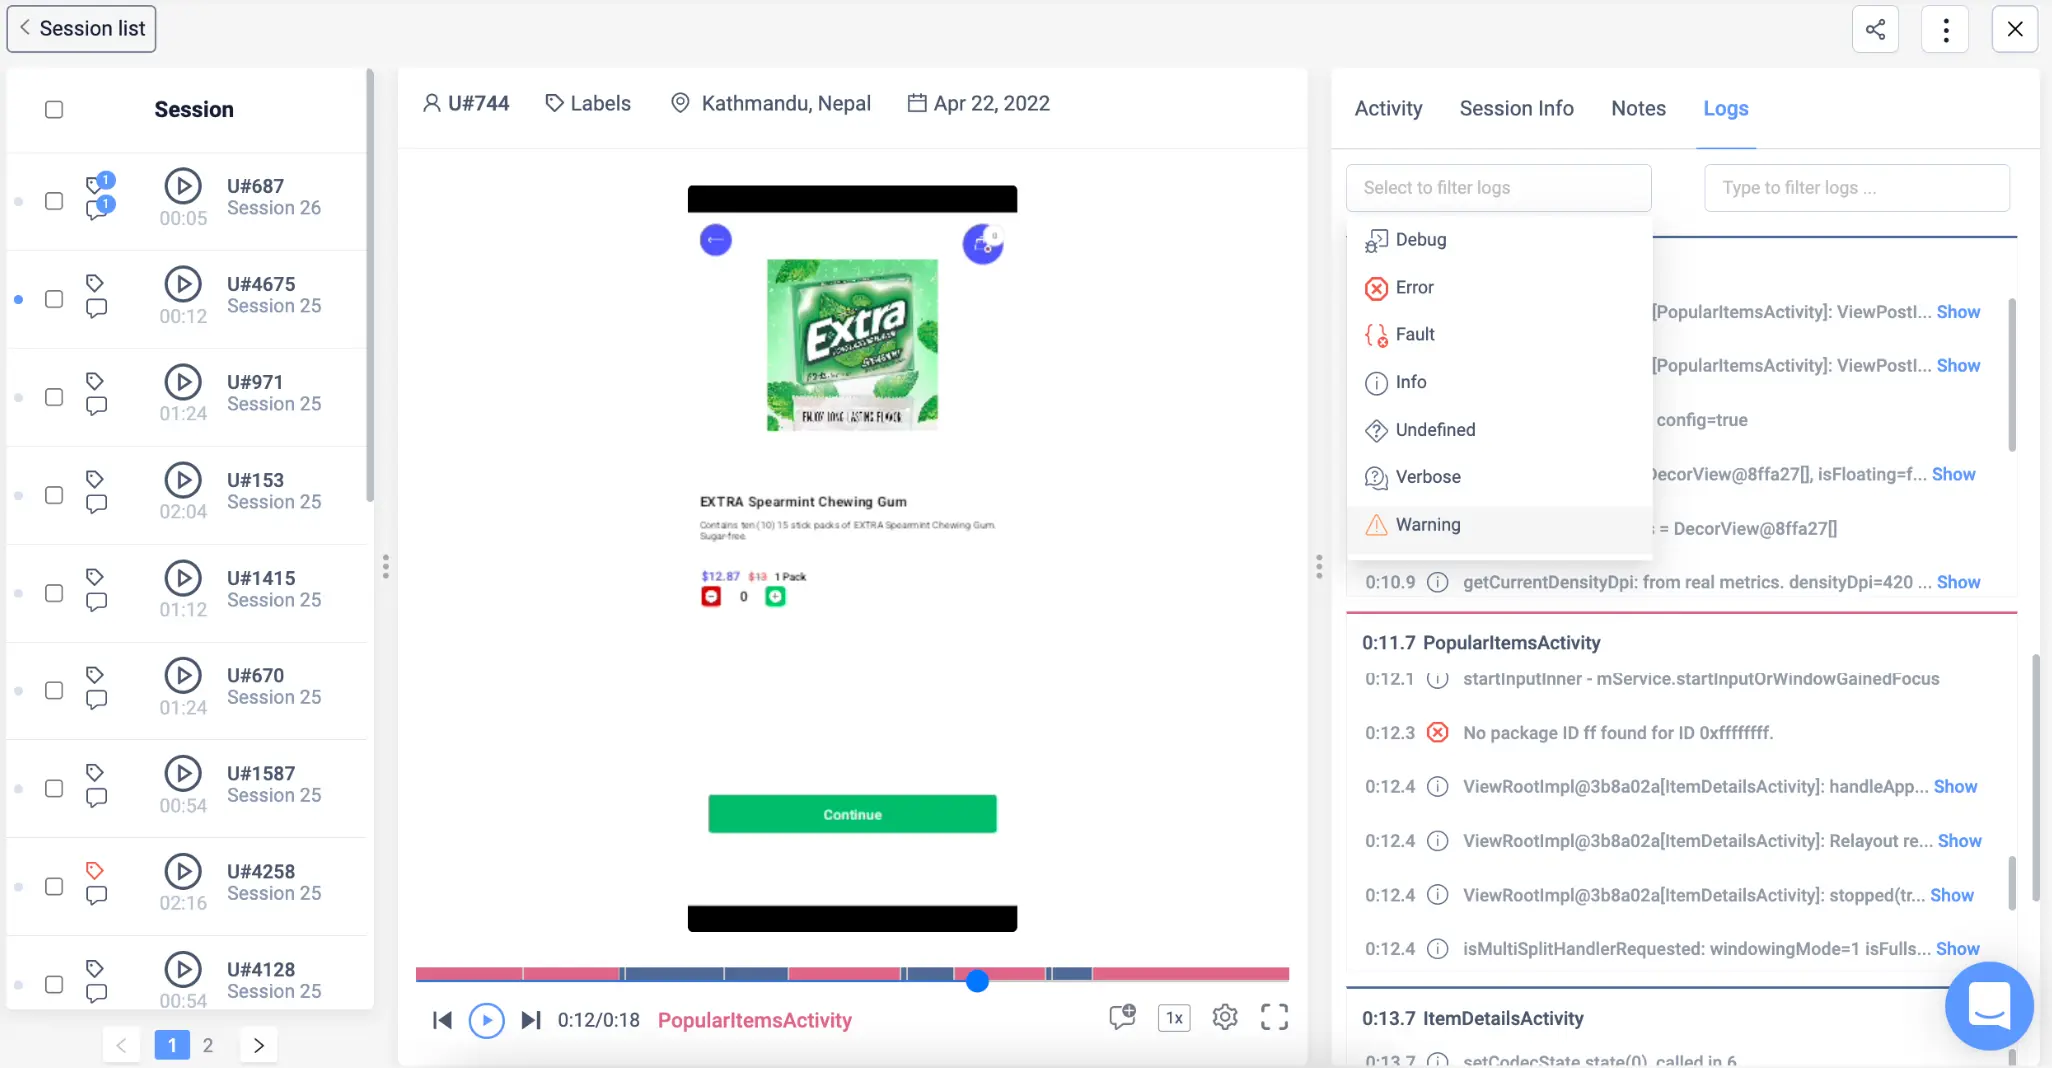
Task: Go to next page of sessions
Action: tap(259, 1045)
